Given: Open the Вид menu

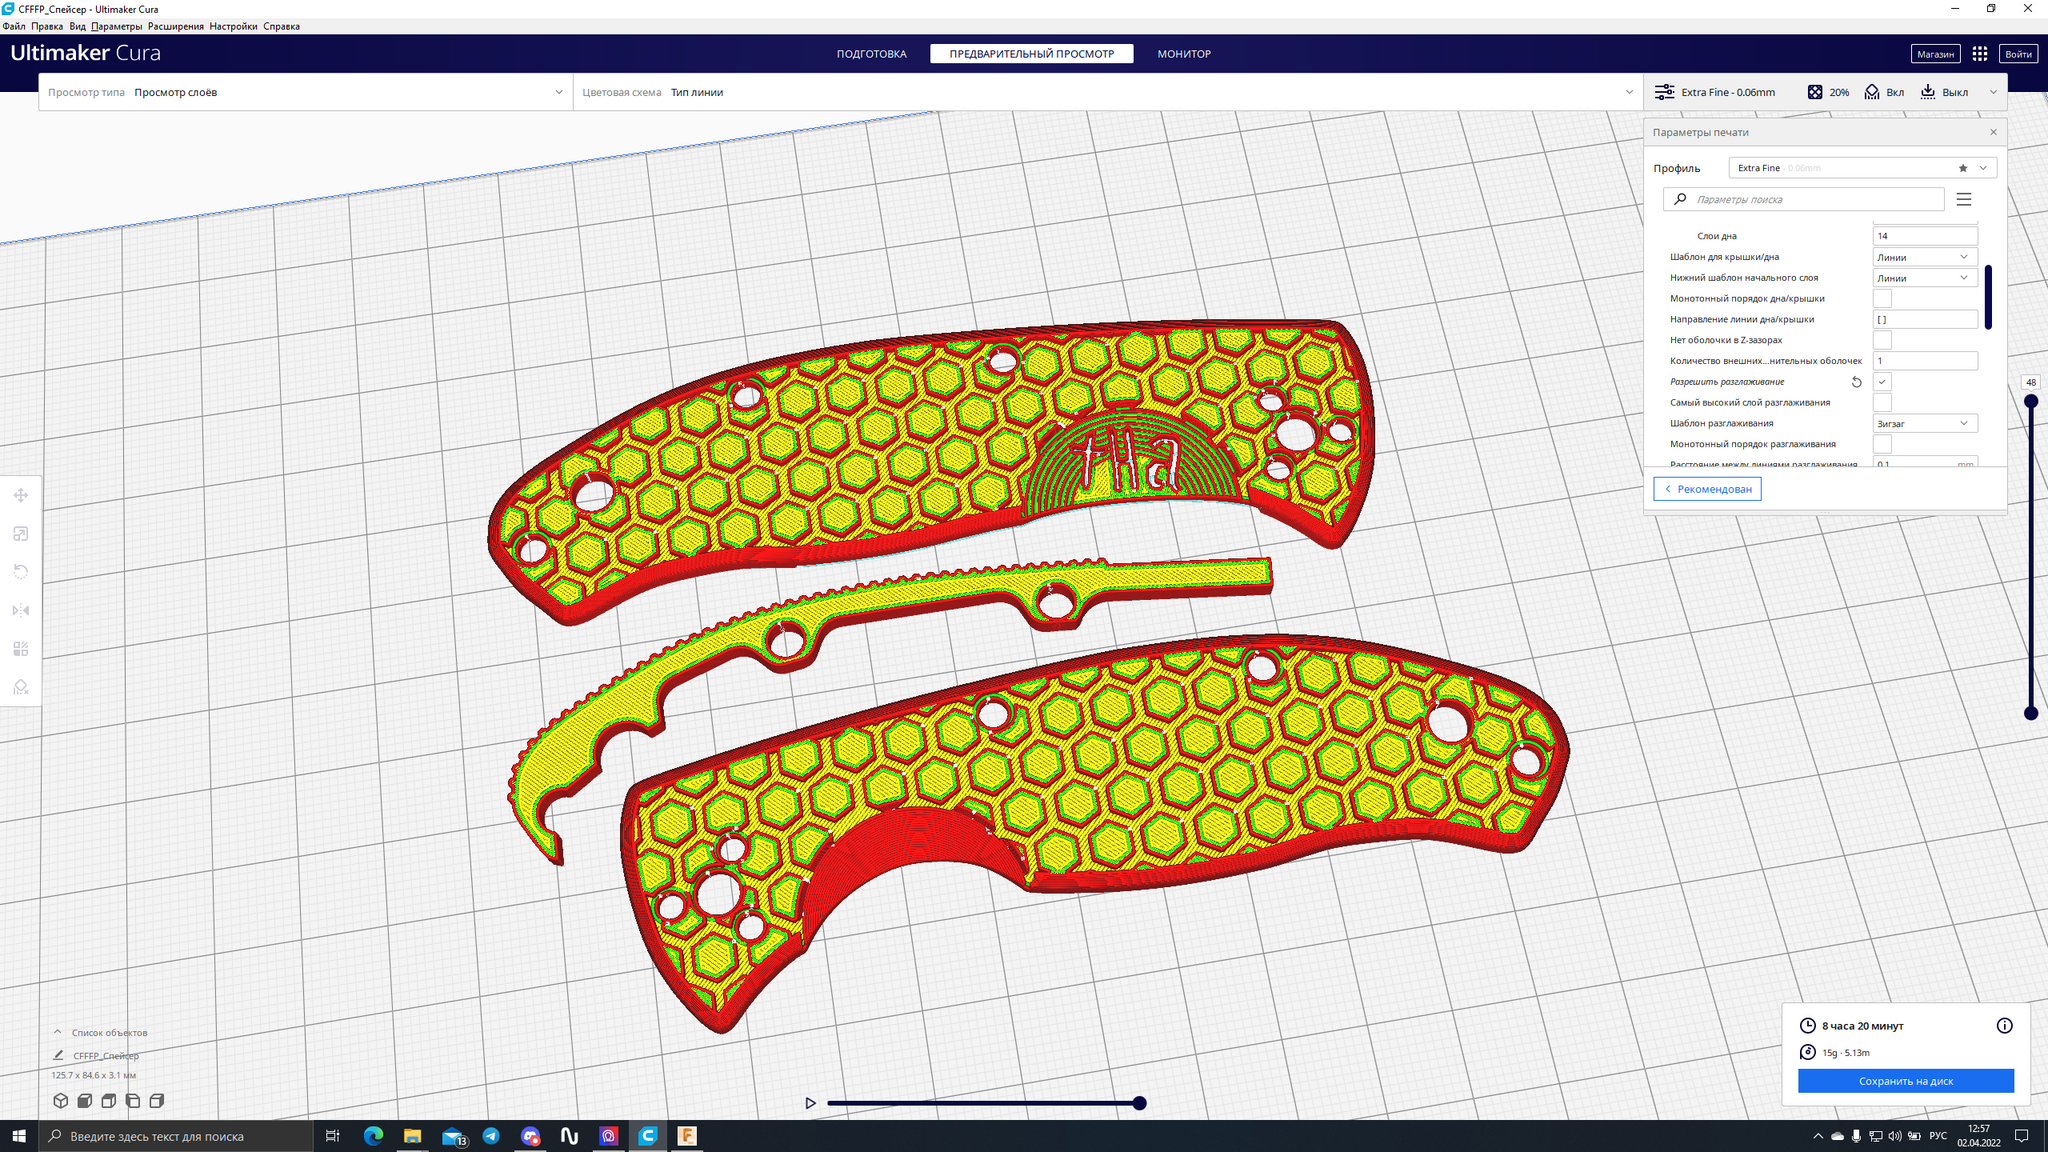Looking at the screenshot, I should click(77, 26).
